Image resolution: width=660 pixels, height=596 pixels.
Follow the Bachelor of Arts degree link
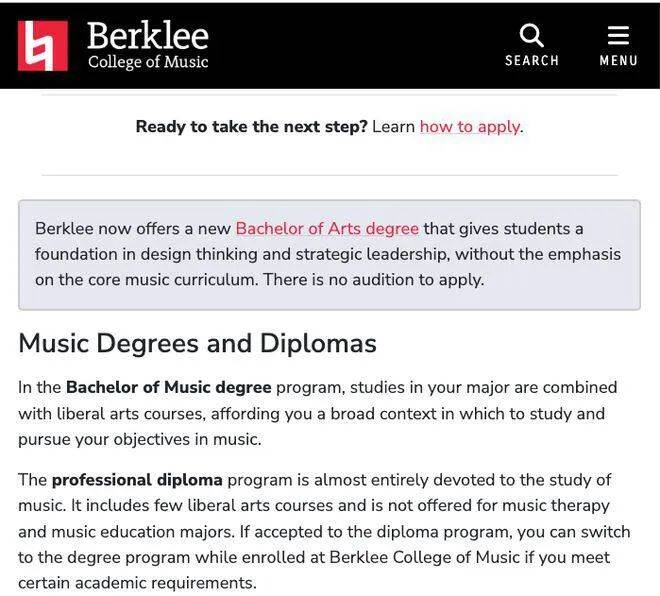click(x=327, y=229)
